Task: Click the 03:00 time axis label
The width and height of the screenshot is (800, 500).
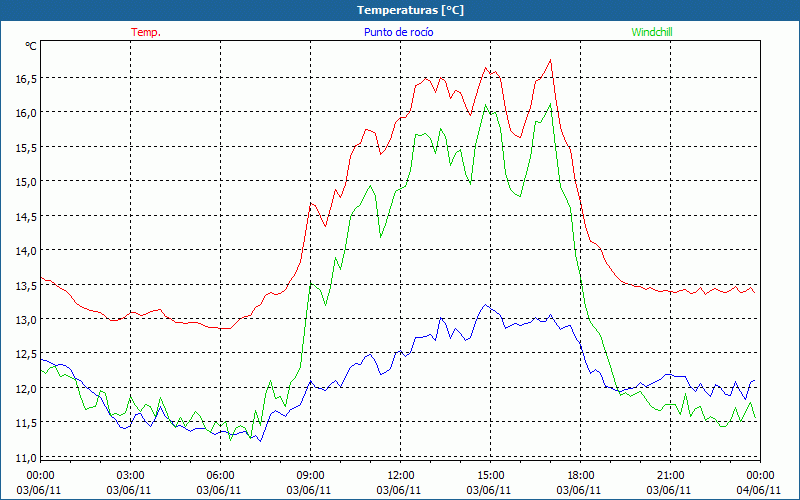Action: tap(131, 475)
